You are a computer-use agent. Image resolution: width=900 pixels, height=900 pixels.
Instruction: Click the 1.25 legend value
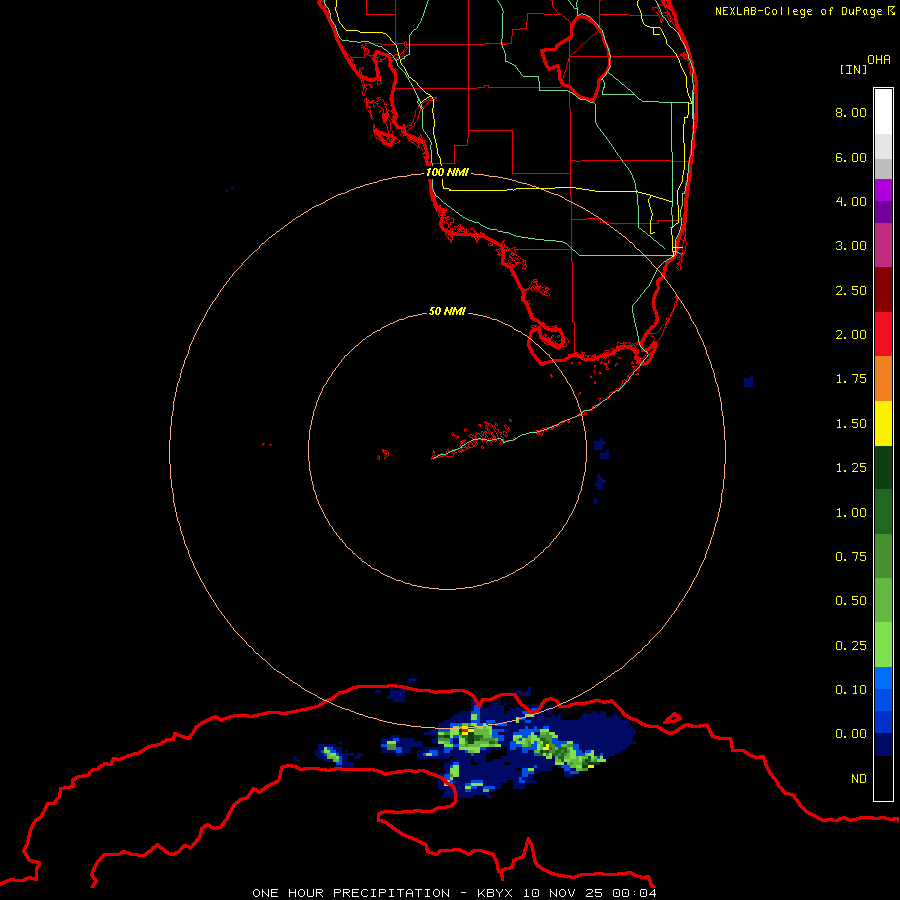click(851, 468)
